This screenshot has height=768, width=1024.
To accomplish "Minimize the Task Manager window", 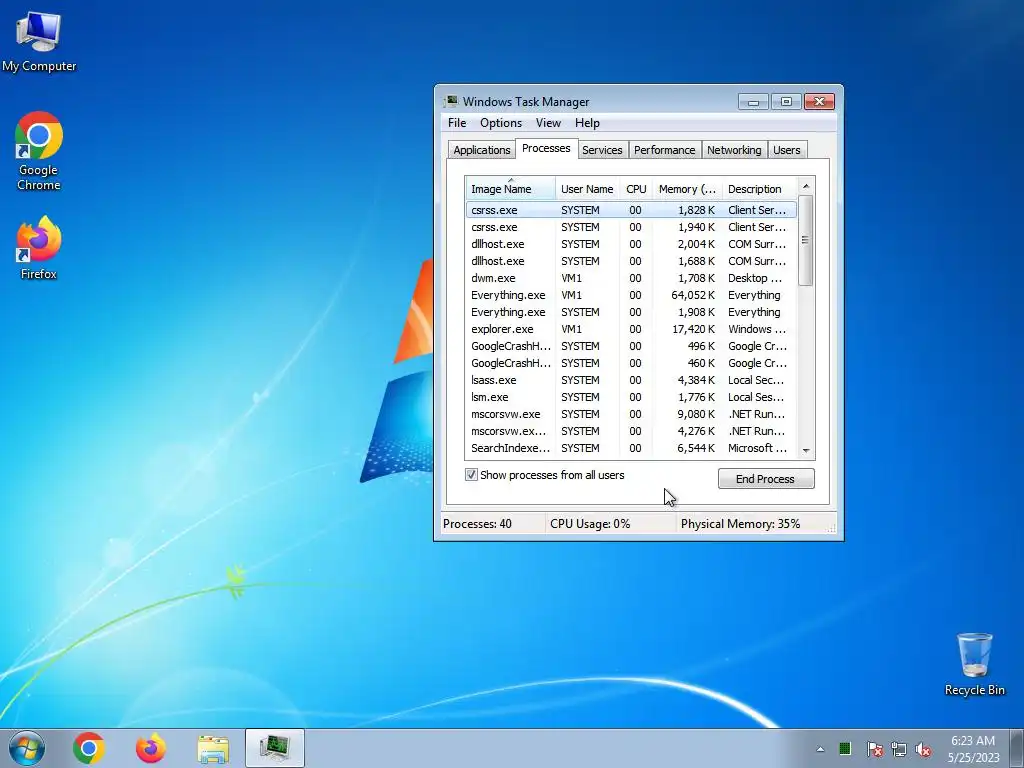I will click(x=753, y=102).
